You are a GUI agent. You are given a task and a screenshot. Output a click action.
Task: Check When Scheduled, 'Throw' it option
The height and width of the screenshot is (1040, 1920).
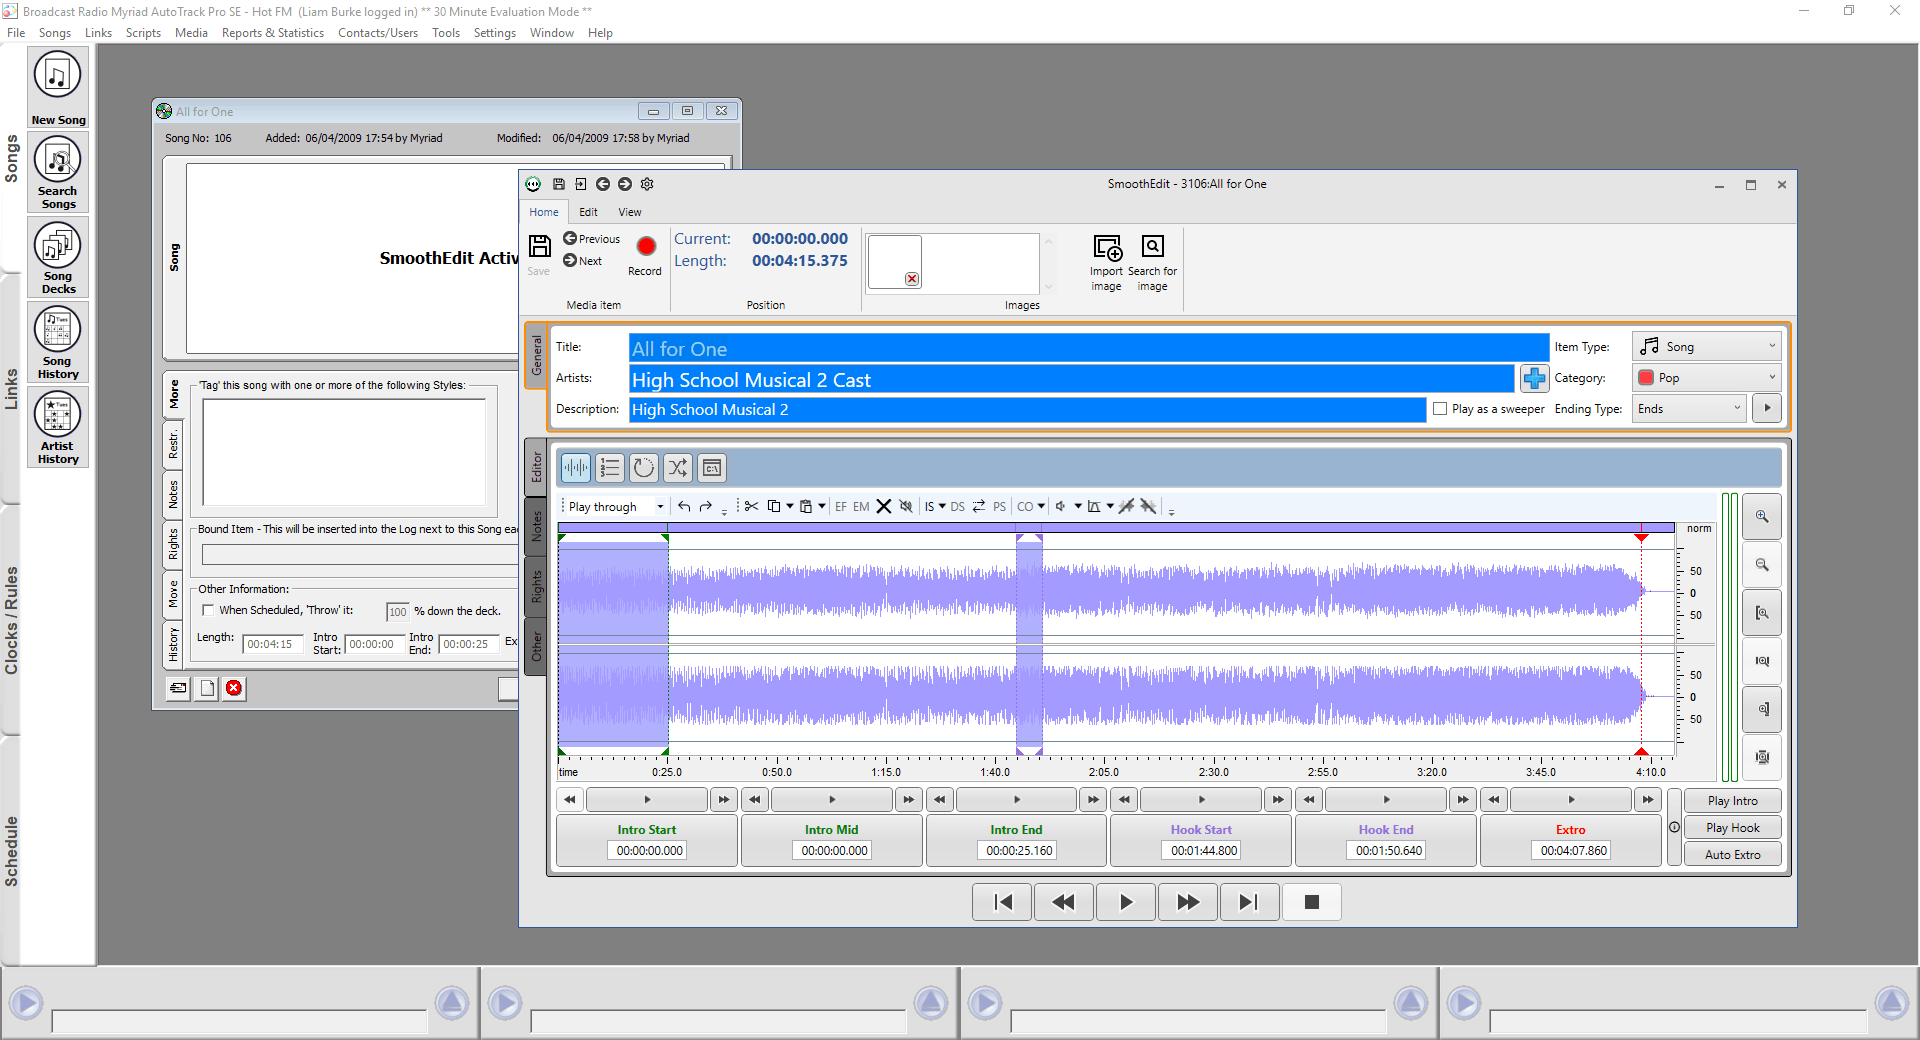(207, 610)
